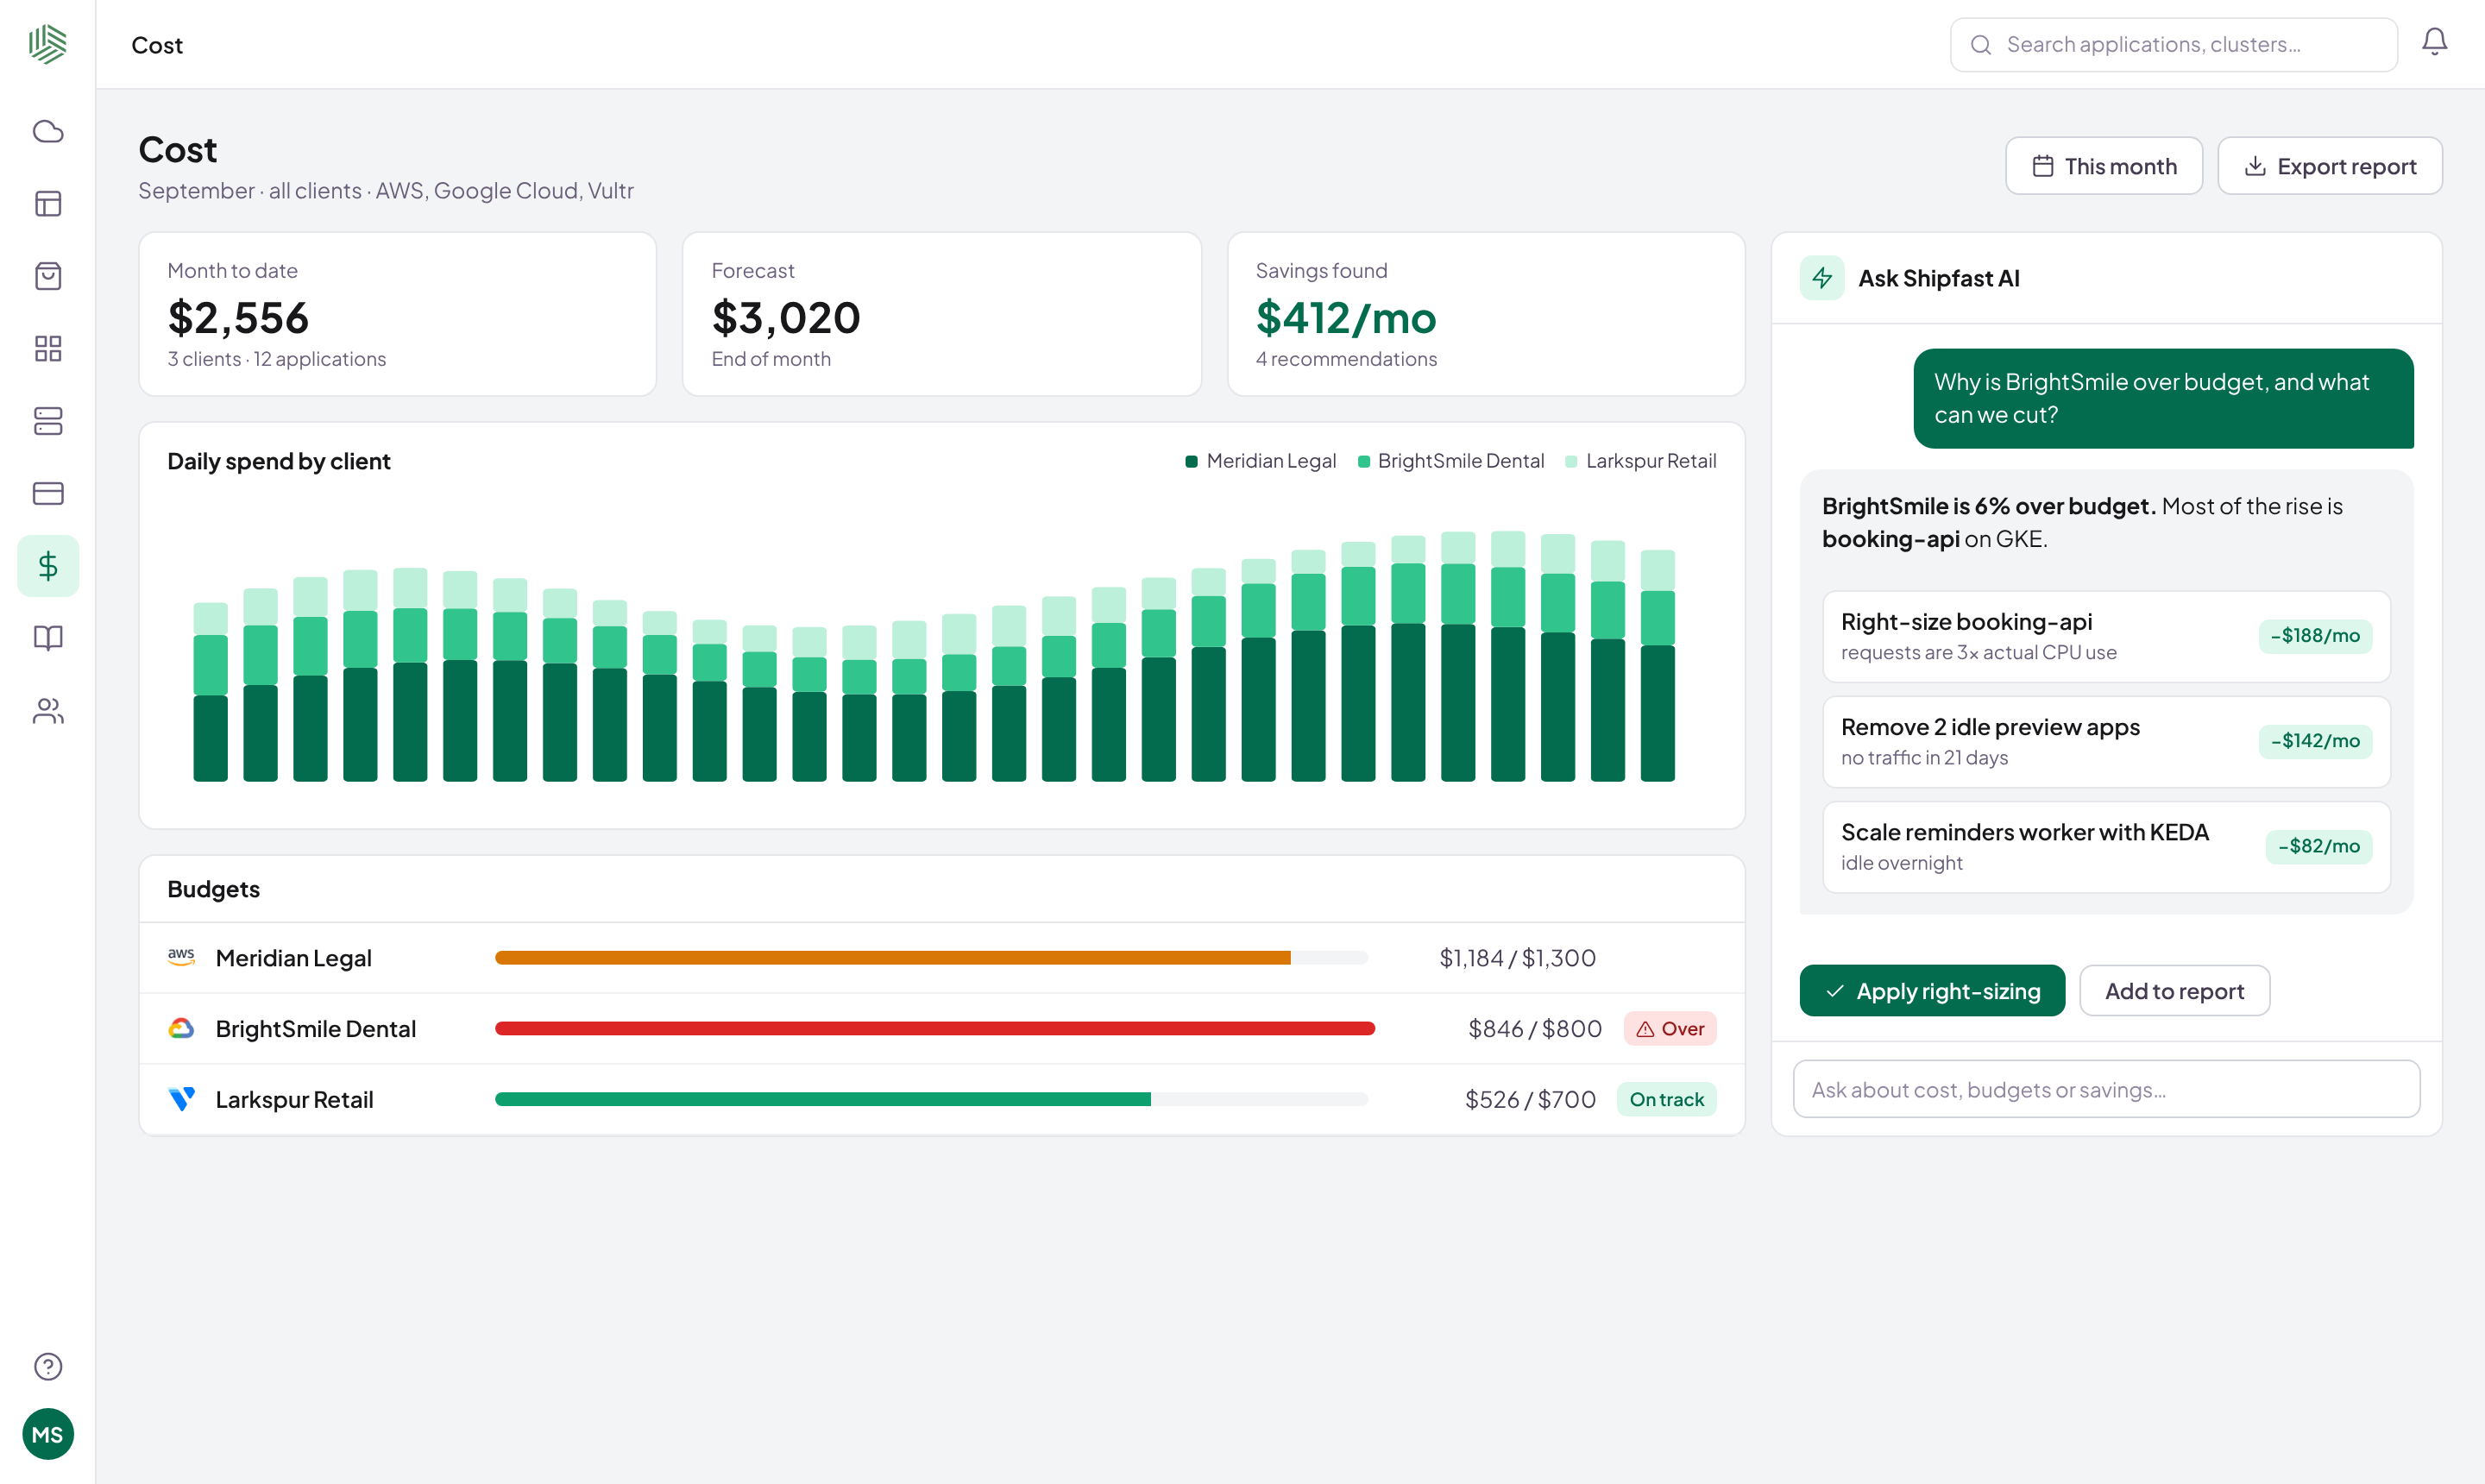Select the Right-size booking-api recommendation
This screenshot has height=1484, width=2485.
pyautogui.click(x=2106, y=636)
